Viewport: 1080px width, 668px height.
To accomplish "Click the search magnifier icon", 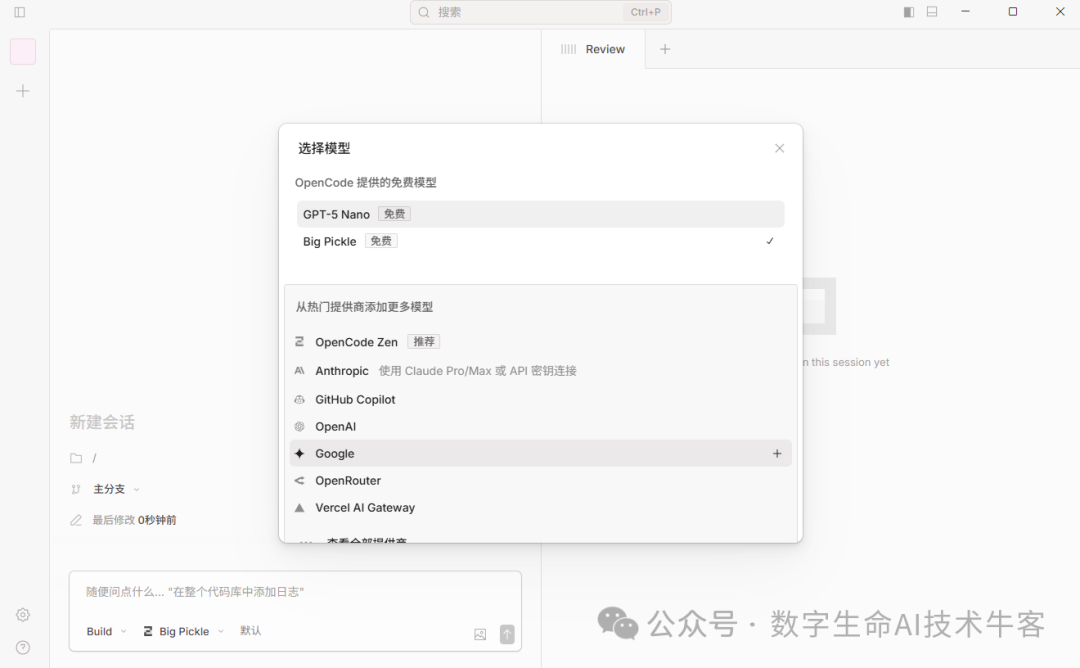I will pyautogui.click(x=424, y=12).
